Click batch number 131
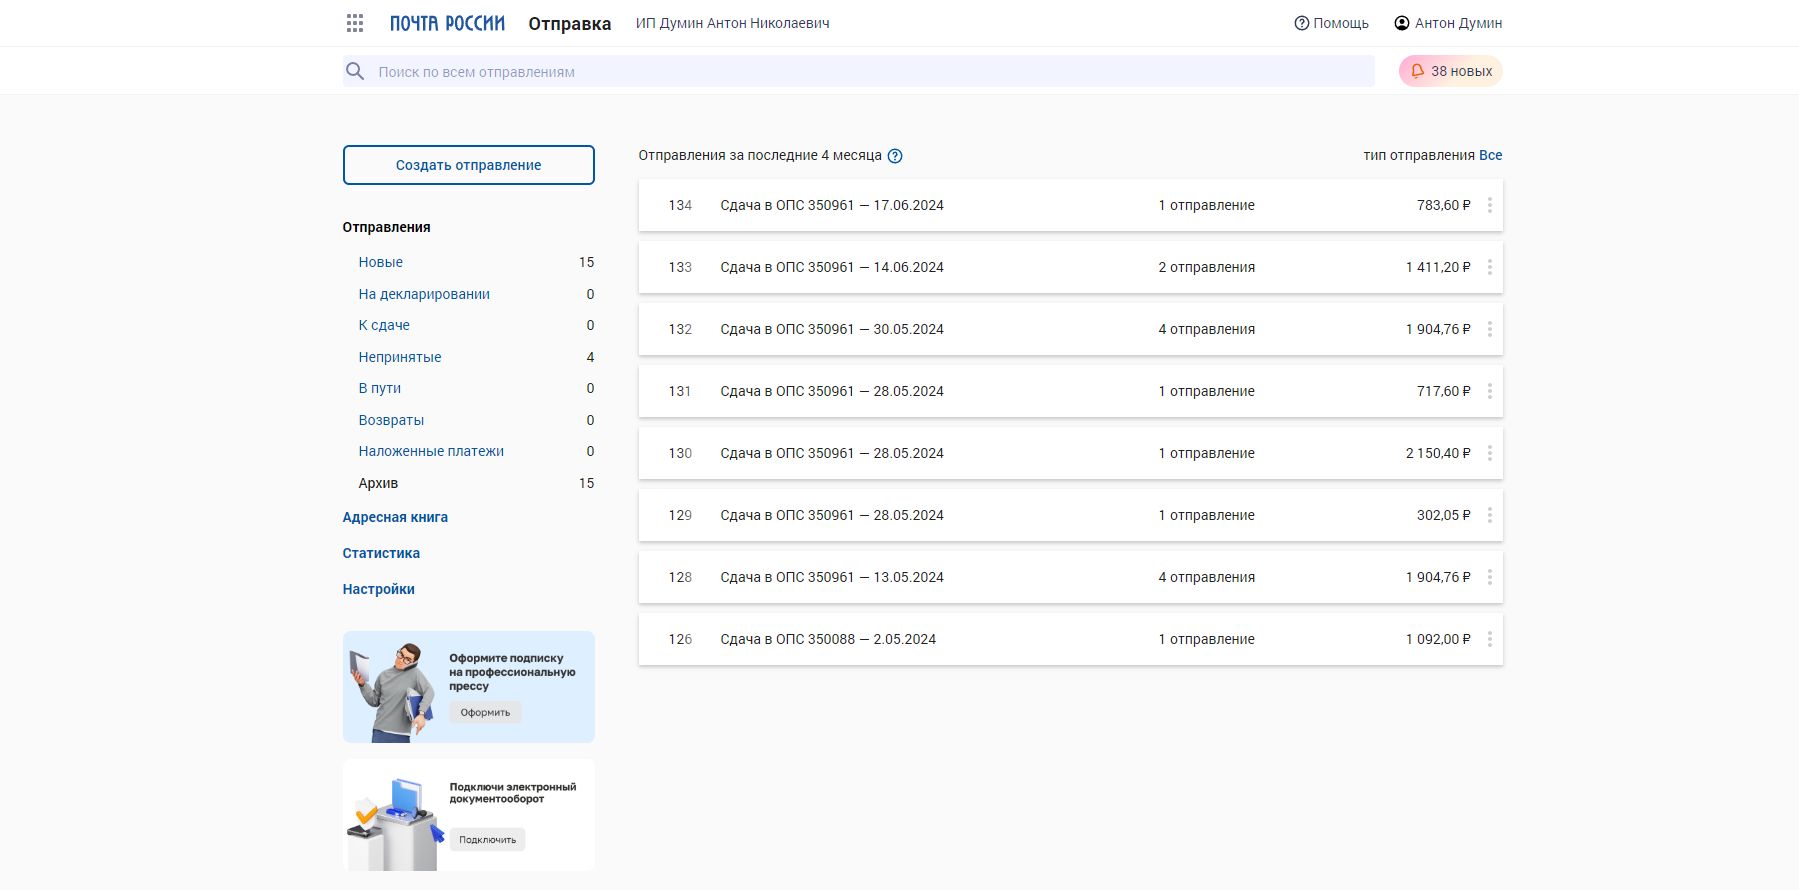Image resolution: width=1799 pixels, height=890 pixels. [x=680, y=391]
